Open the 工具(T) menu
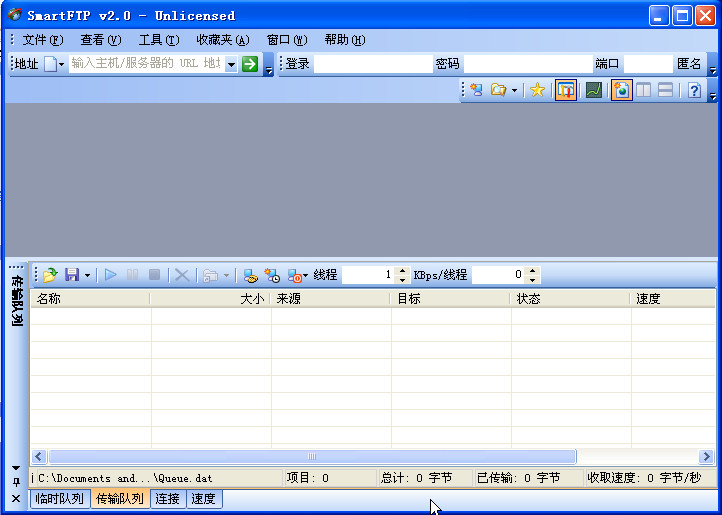 [x=159, y=40]
